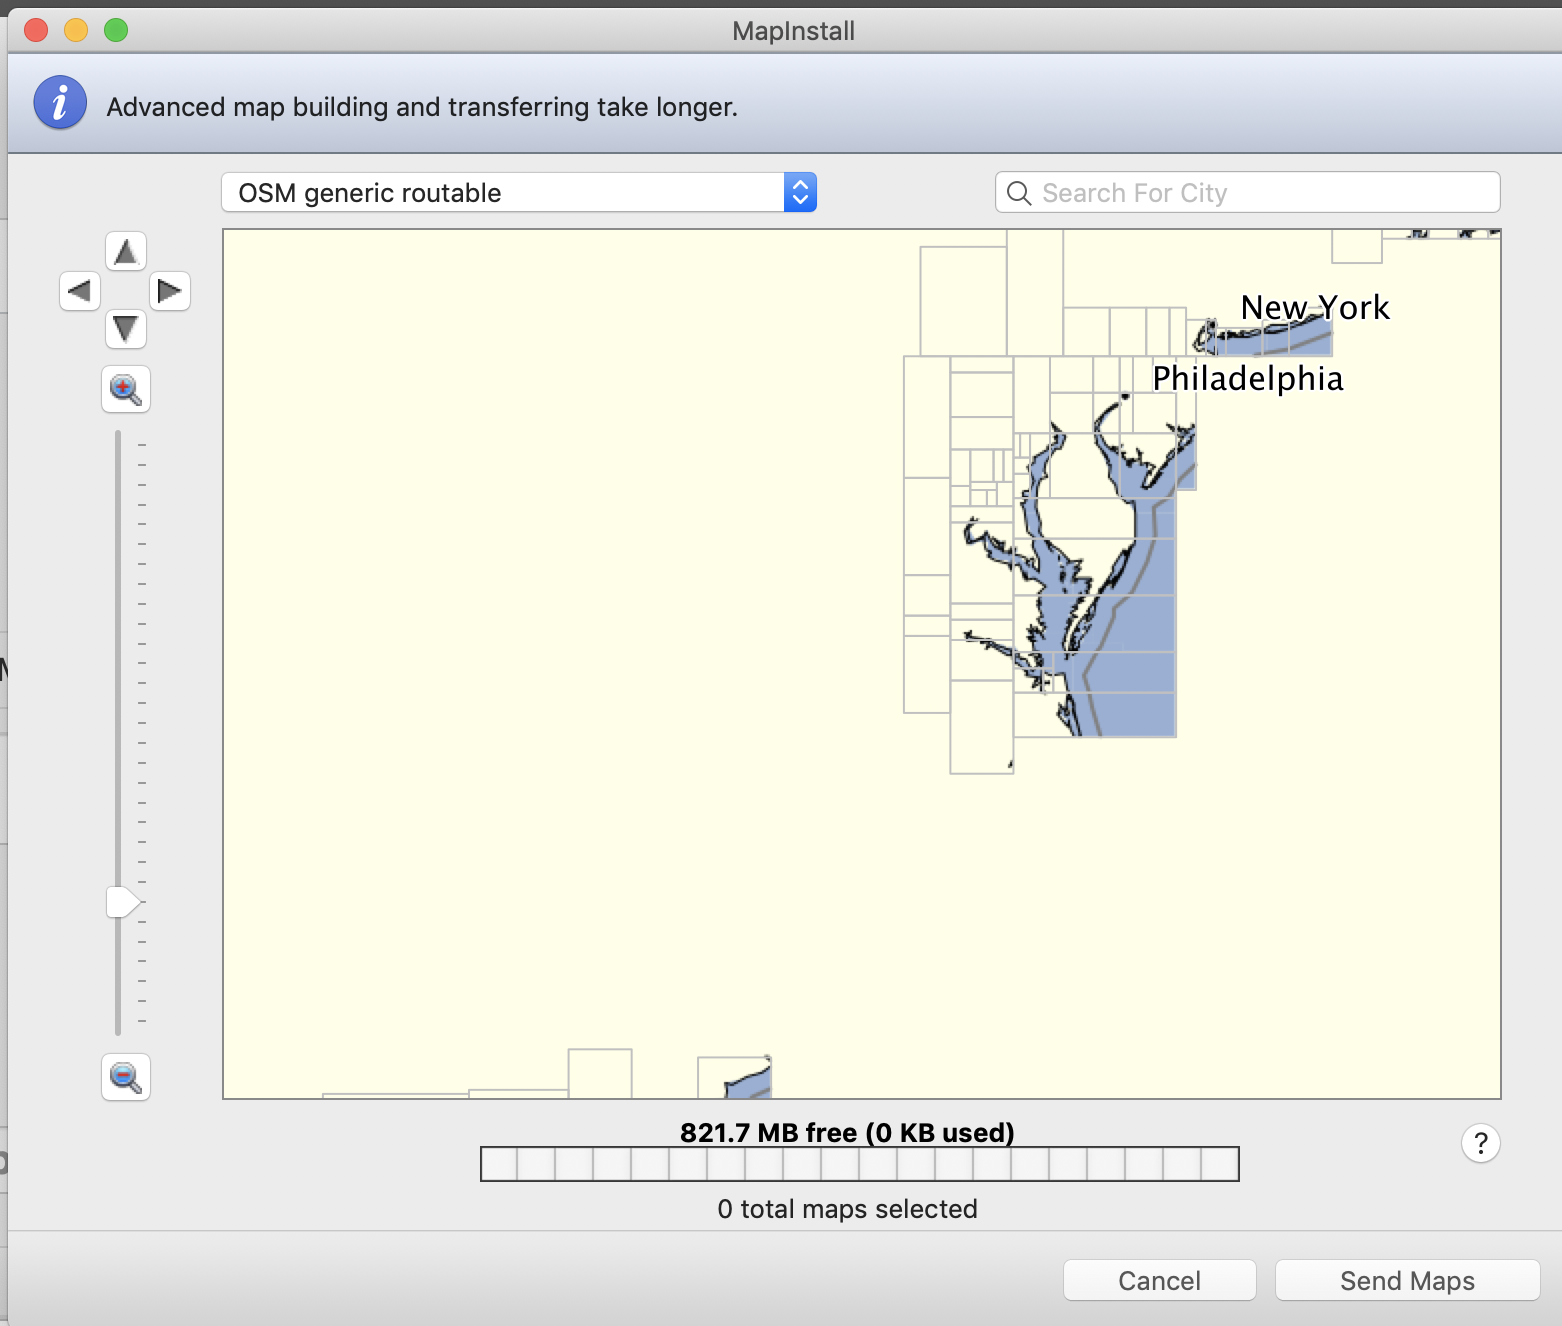The image size is (1562, 1326).
Task: Close the MapInstall window
Action: pos(36,30)
